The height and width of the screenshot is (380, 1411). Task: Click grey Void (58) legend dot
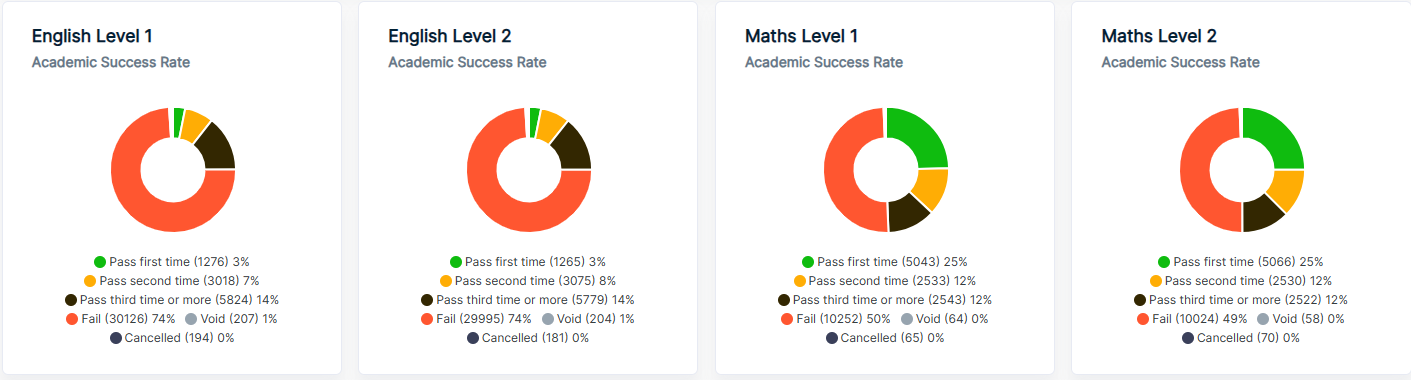1264,319
